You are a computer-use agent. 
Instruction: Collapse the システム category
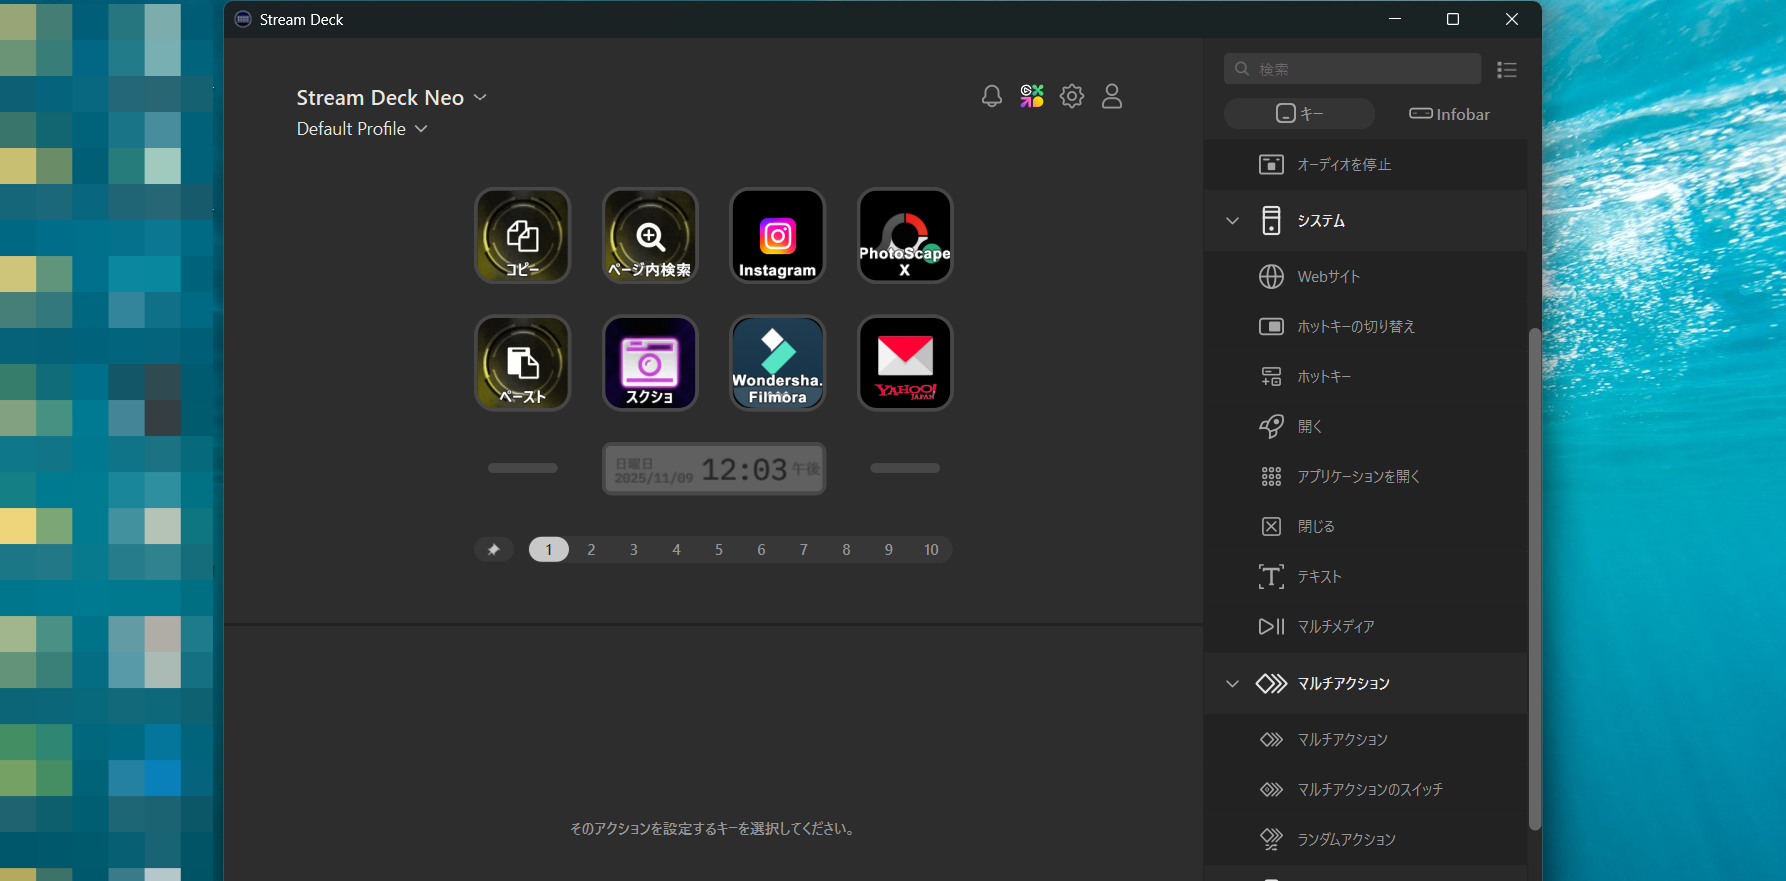(x=1232, y=221)
